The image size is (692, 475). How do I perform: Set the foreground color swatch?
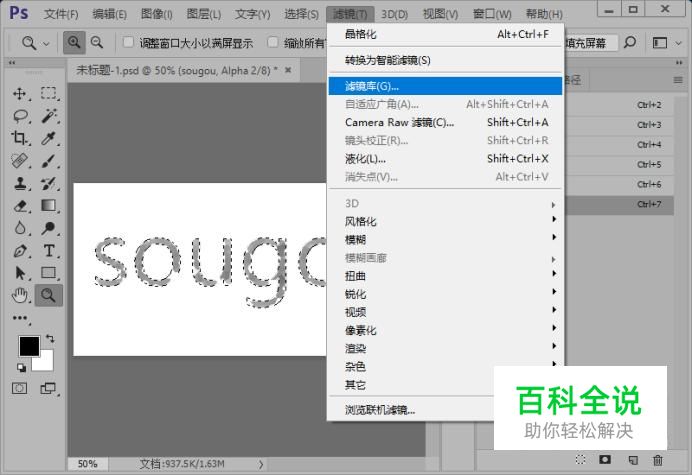(29, 346)
